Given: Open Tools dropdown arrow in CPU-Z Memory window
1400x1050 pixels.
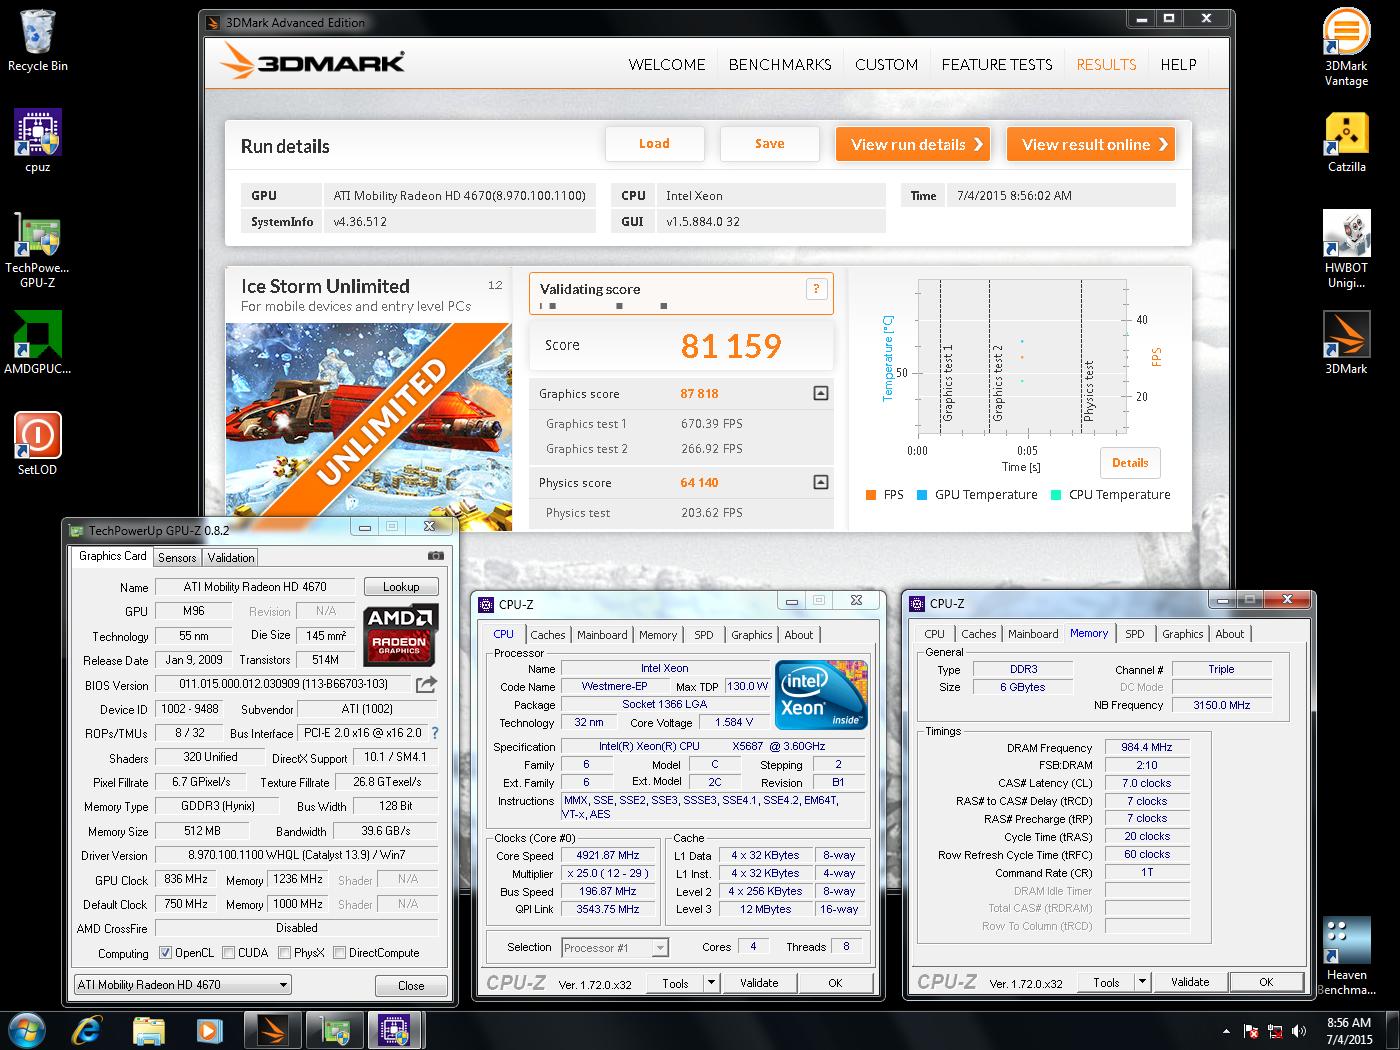Looking at the screenshot, I should 1143,982.
